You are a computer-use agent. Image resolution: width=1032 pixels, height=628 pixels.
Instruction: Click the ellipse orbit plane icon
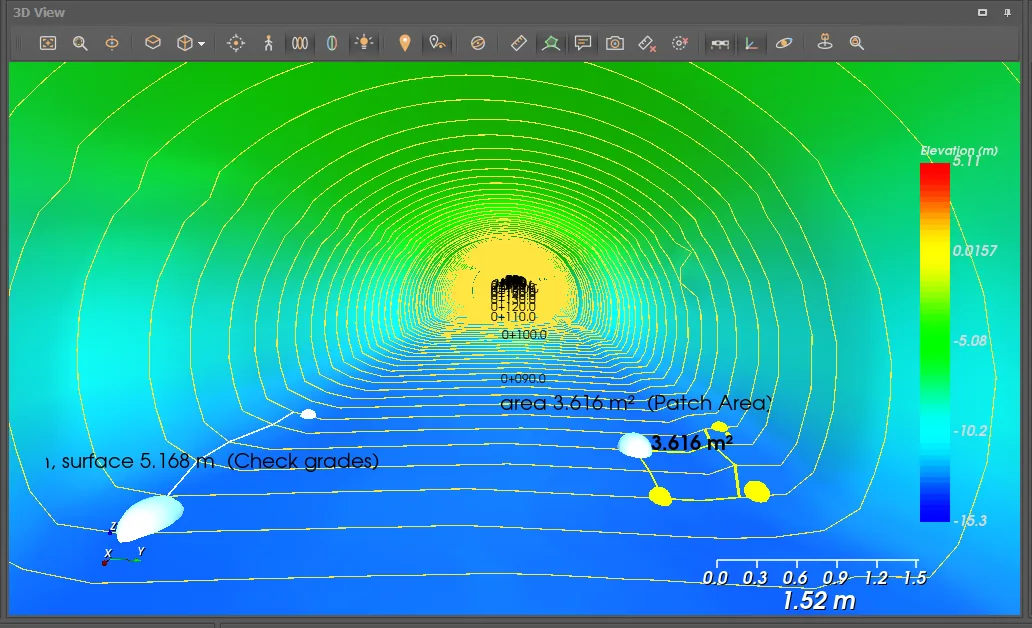coord(784,43)
